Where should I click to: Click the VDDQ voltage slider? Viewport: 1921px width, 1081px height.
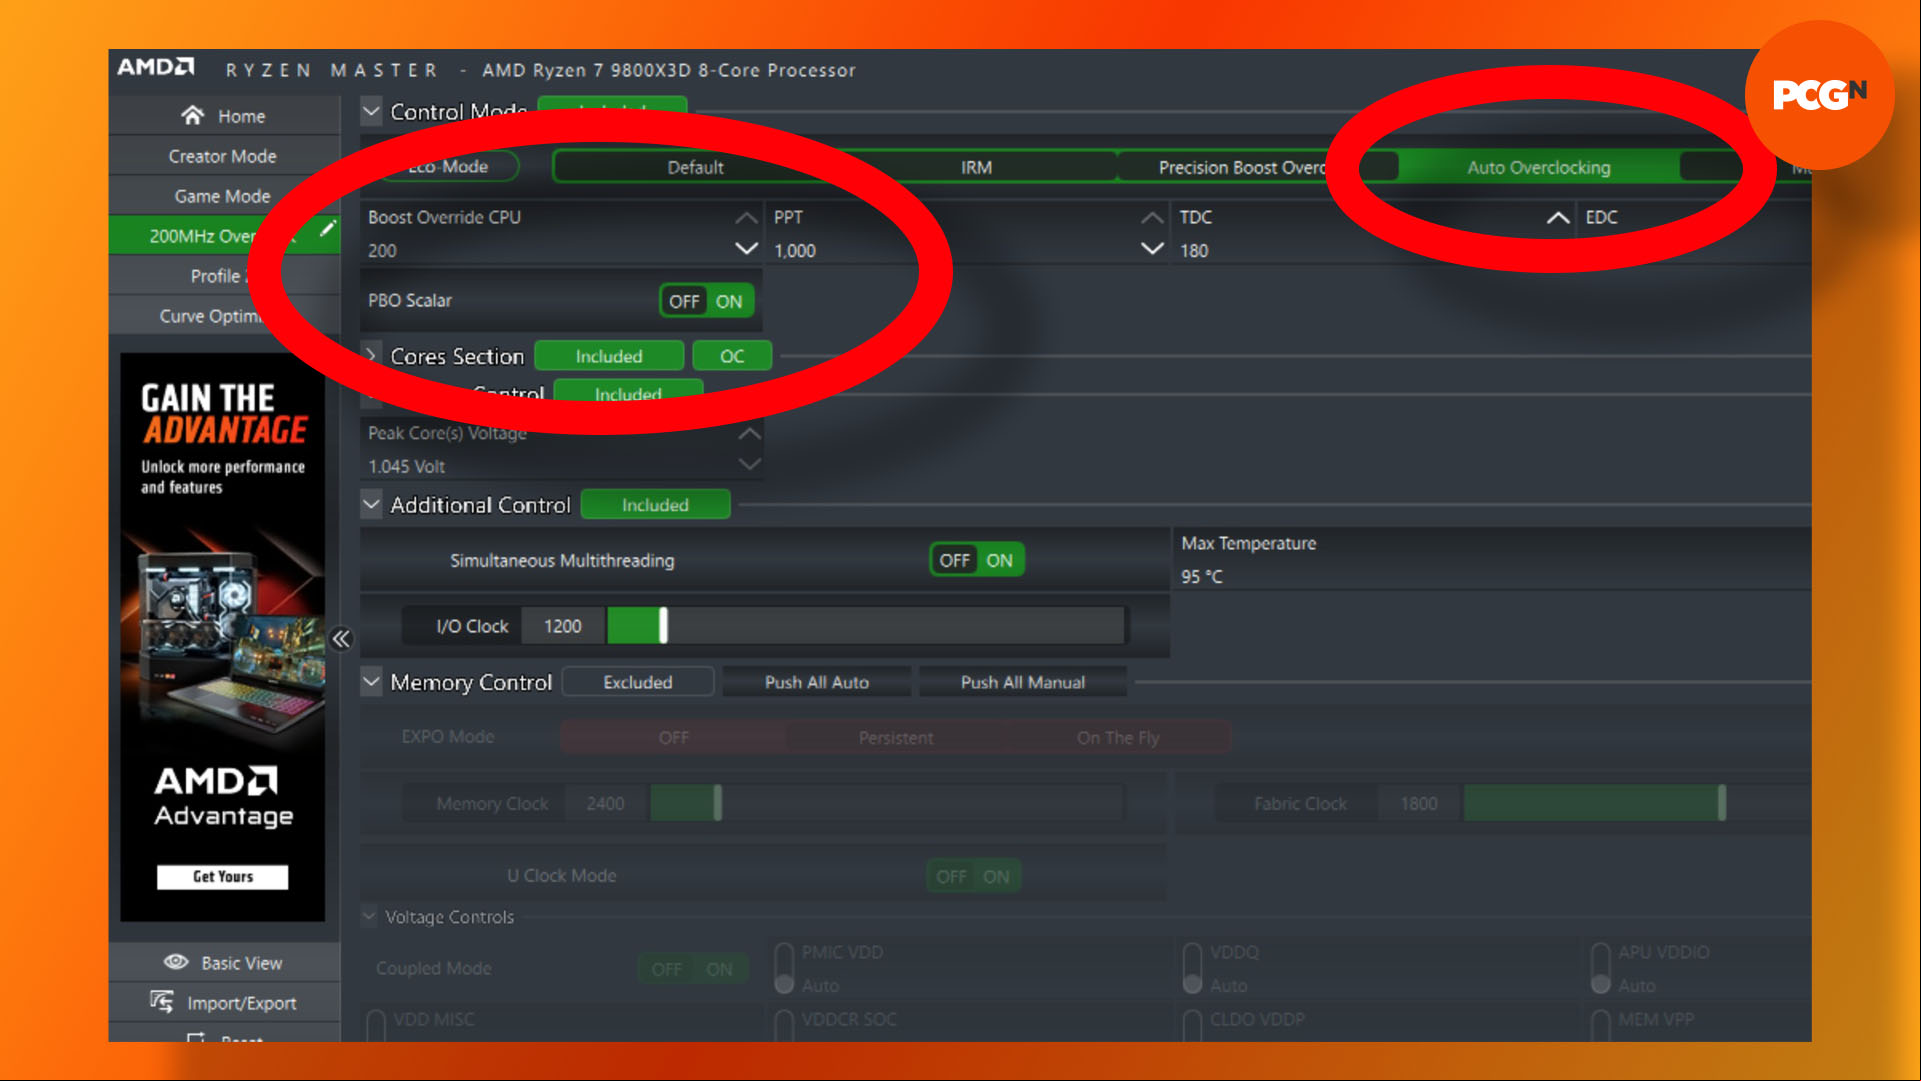[x=1192, y=968]
